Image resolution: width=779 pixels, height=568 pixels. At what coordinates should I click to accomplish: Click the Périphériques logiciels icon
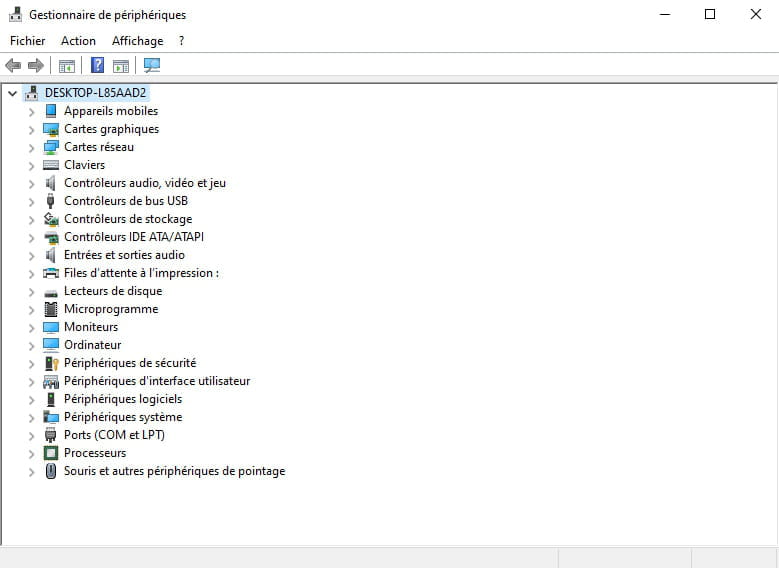51,400
